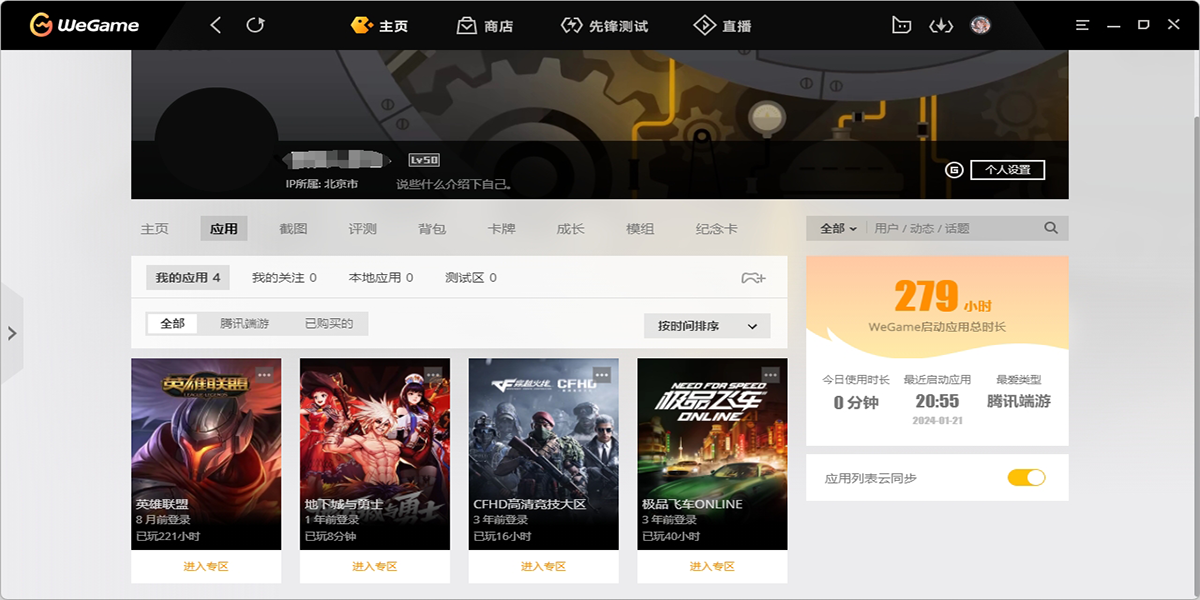Click 进入专区 under CFHD高清竞技大区
Image resolution: width=1200 pixels, height=600 pixels.
coord(544,567)
